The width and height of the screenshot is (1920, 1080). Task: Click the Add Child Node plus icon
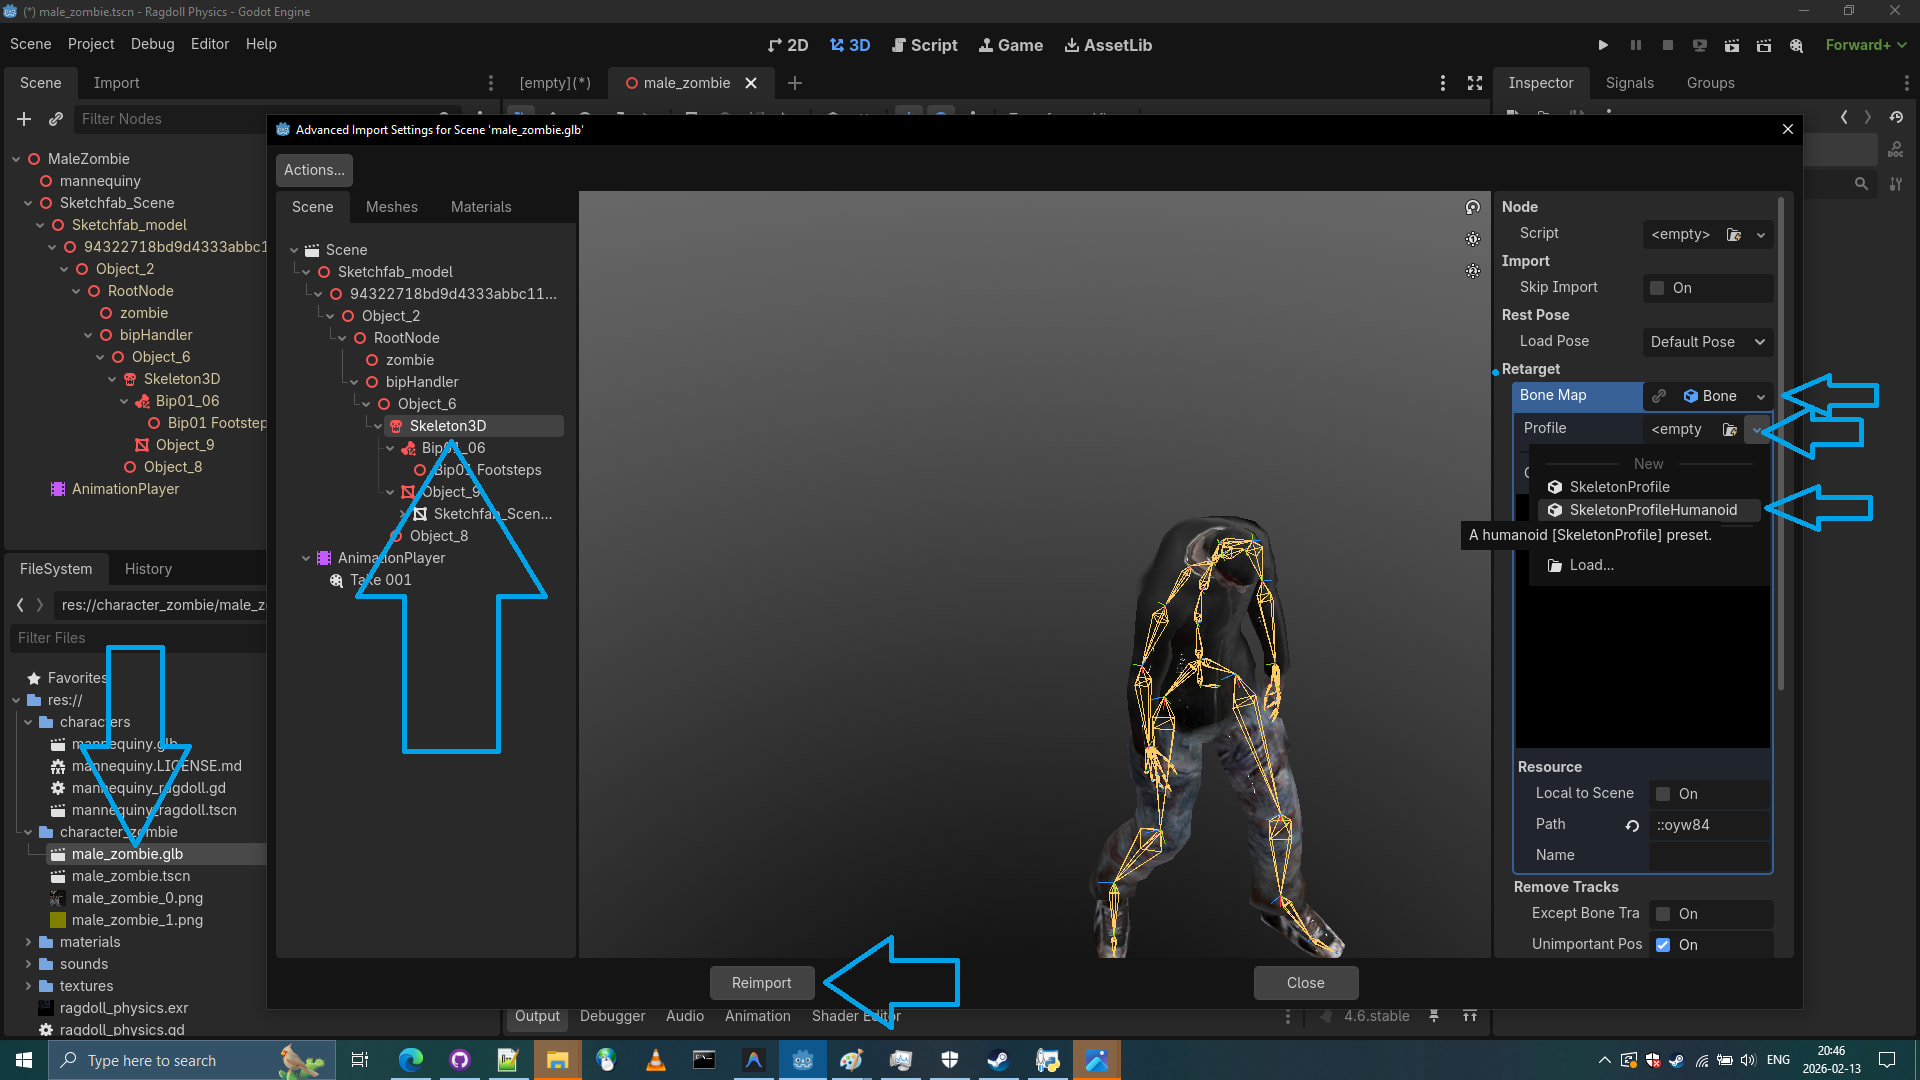24,119
